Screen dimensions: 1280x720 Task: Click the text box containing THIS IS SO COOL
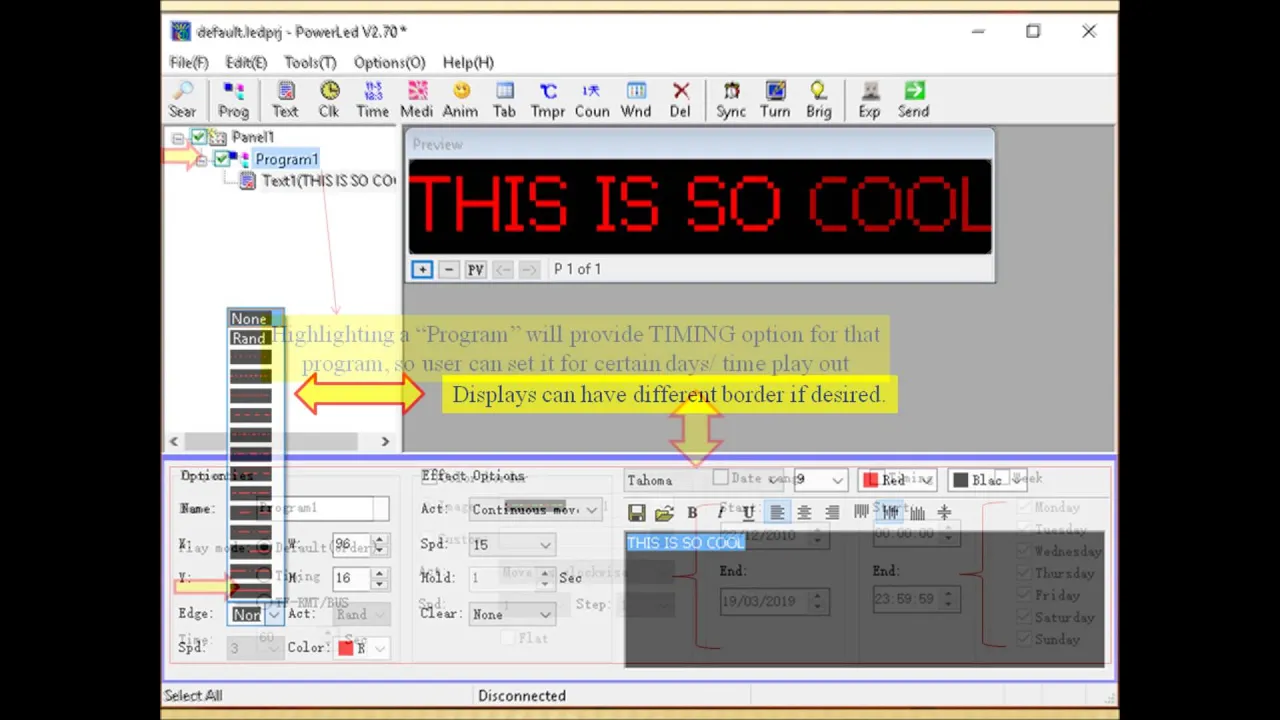point(864,599)
